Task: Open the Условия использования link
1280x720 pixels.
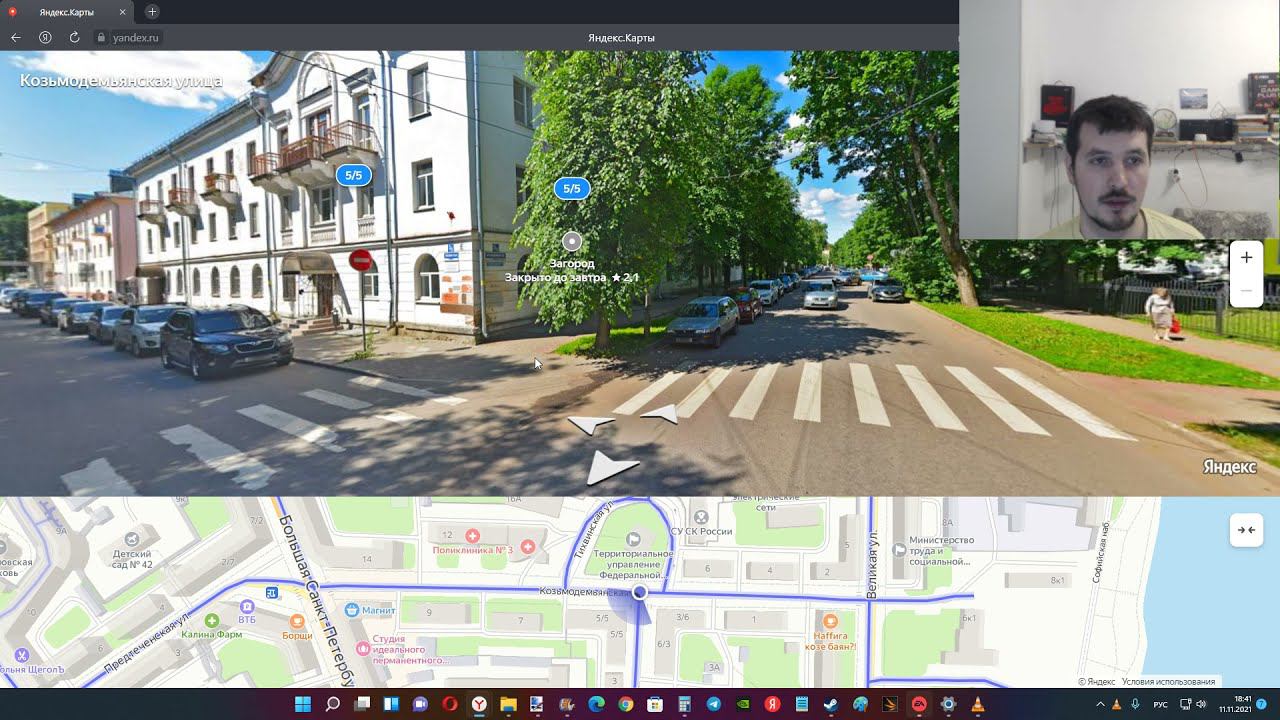Action: pos(1168,682)
